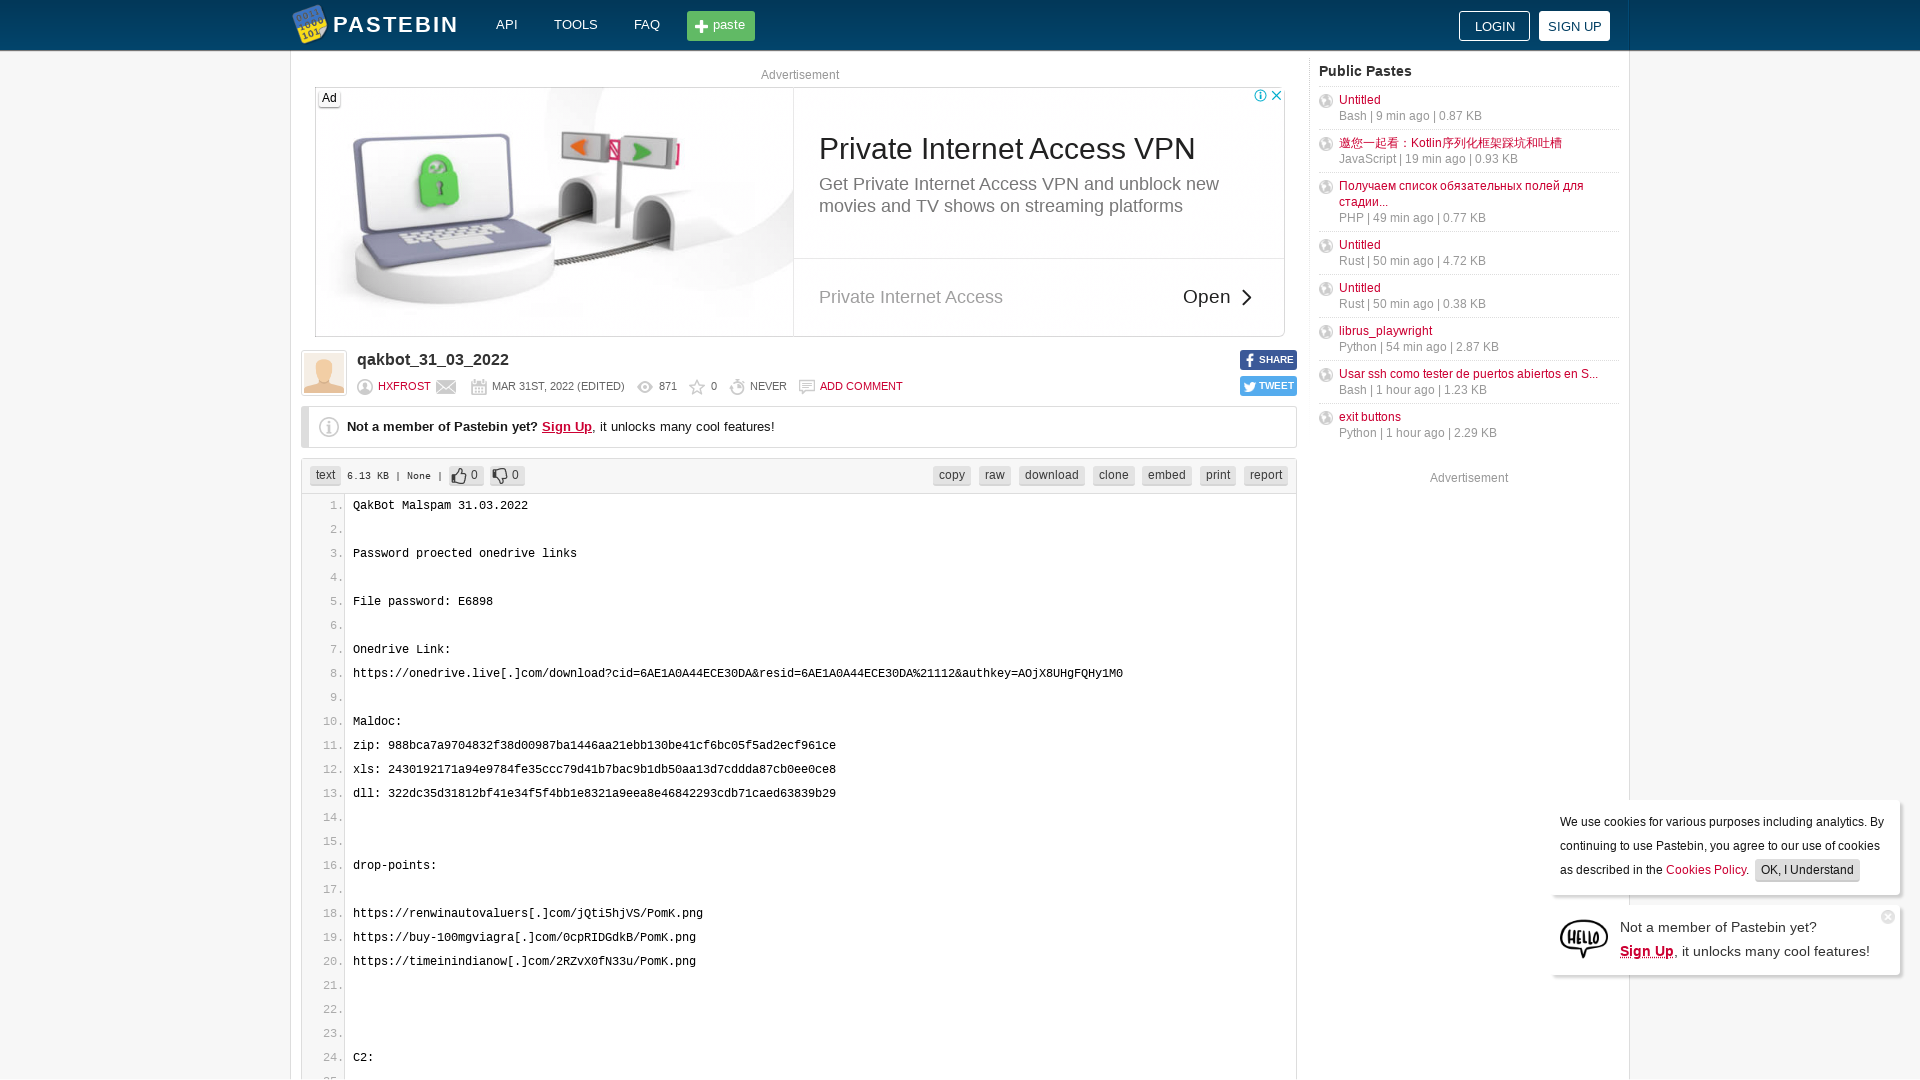
Task: Download the paste
Action: click(x=1052, y=476)
